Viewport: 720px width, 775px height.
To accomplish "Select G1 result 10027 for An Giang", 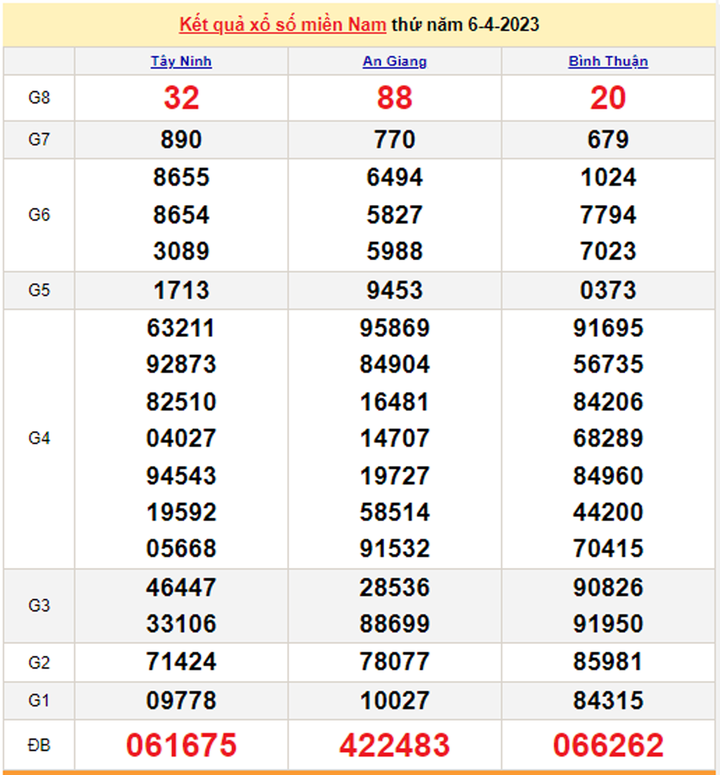I will coord(394,699).
